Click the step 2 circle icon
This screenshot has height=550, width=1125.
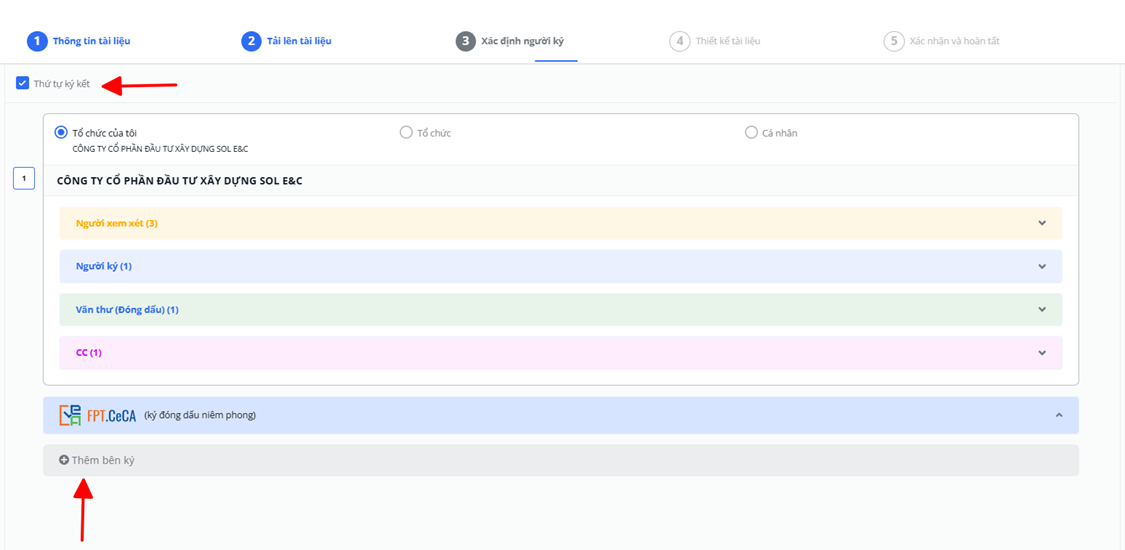coord(251,41)
